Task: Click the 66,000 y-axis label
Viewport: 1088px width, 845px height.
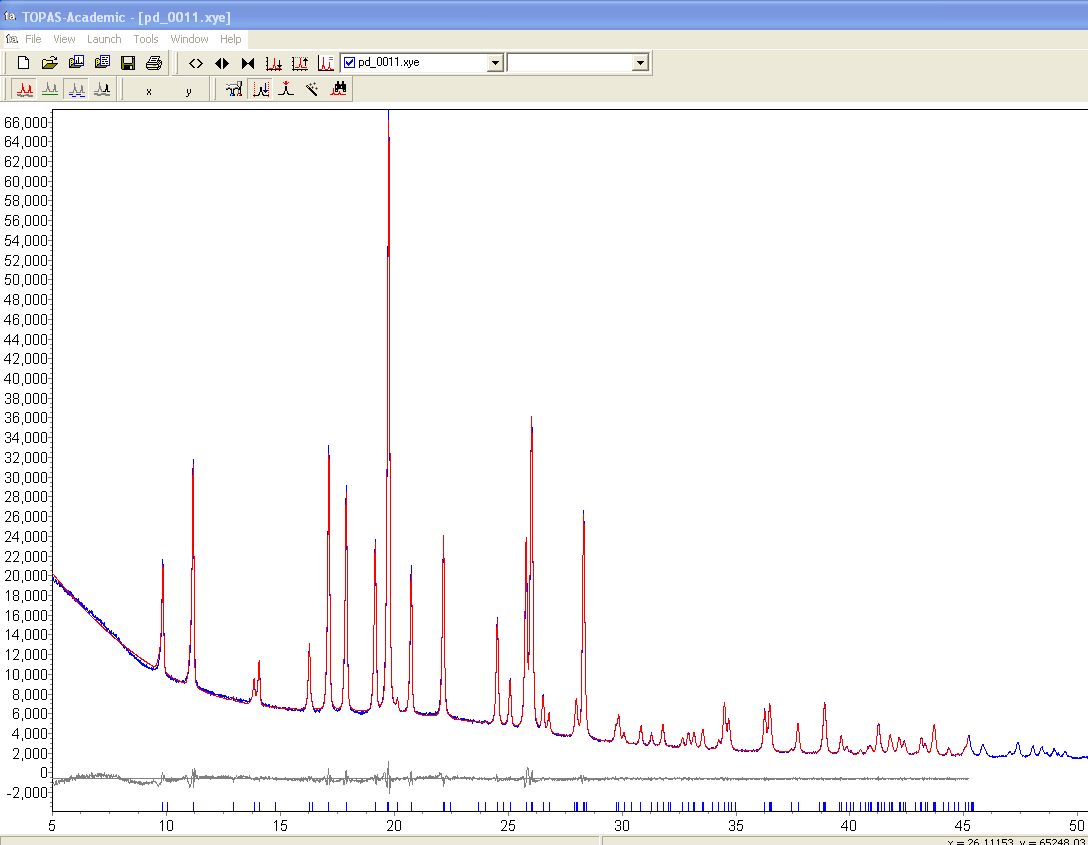Action: tap(26, 123)
